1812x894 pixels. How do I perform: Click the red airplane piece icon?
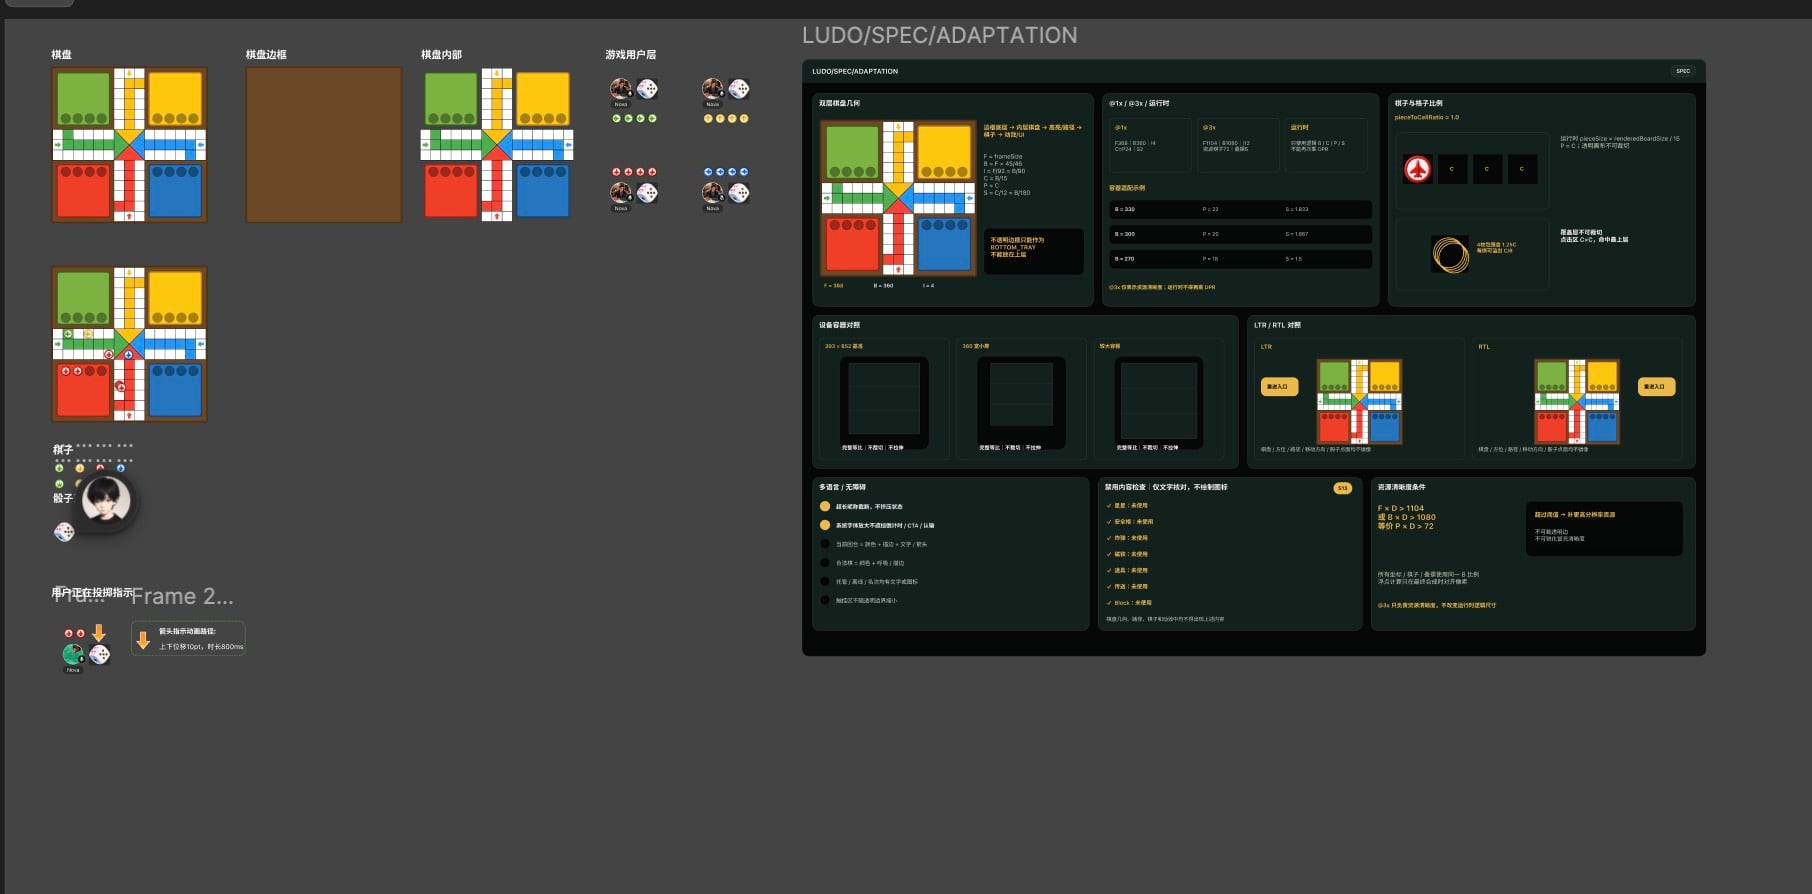coord(1417,169)
